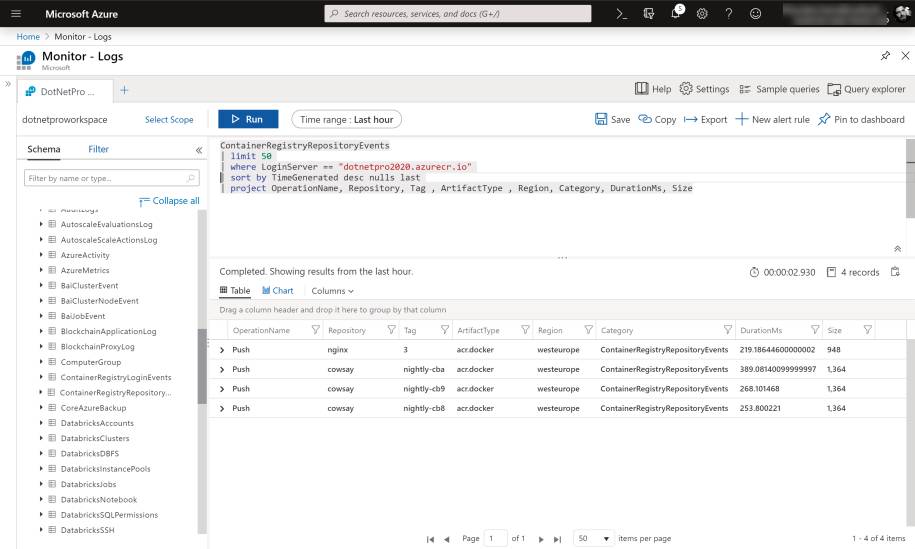915x549 pixels.
Task: Pin the Monitor - Logs blade
Action: [x=885, y=55]
